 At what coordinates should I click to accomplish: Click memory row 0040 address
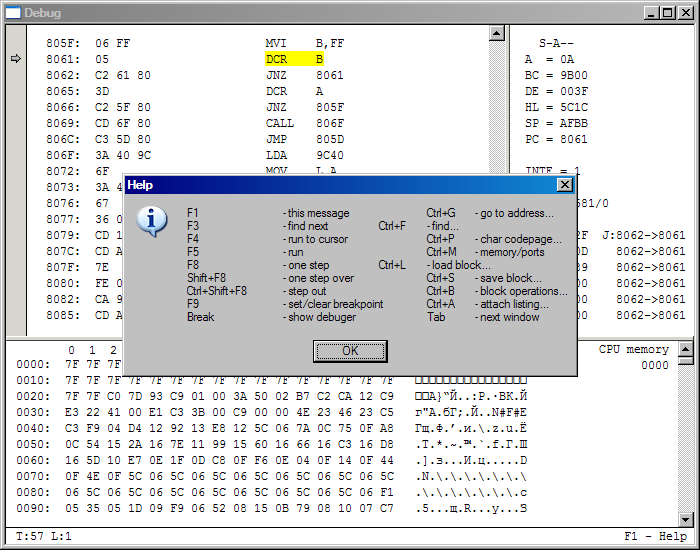coord(33,429)
